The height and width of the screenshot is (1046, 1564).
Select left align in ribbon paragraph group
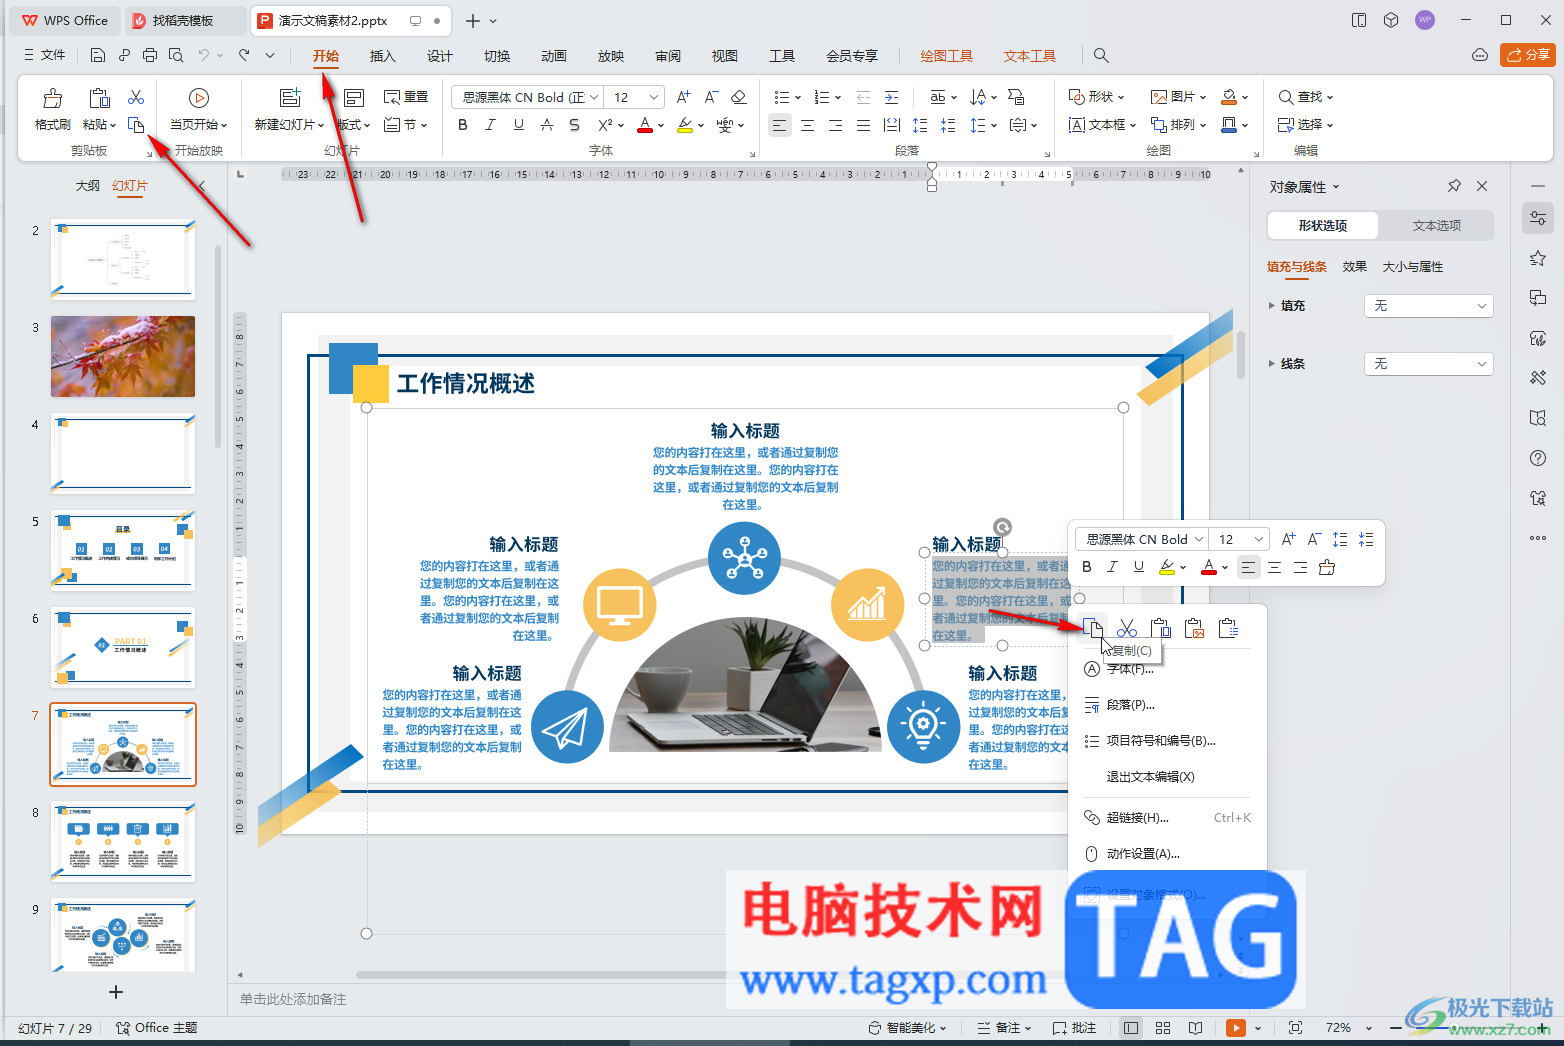[779, 125]
